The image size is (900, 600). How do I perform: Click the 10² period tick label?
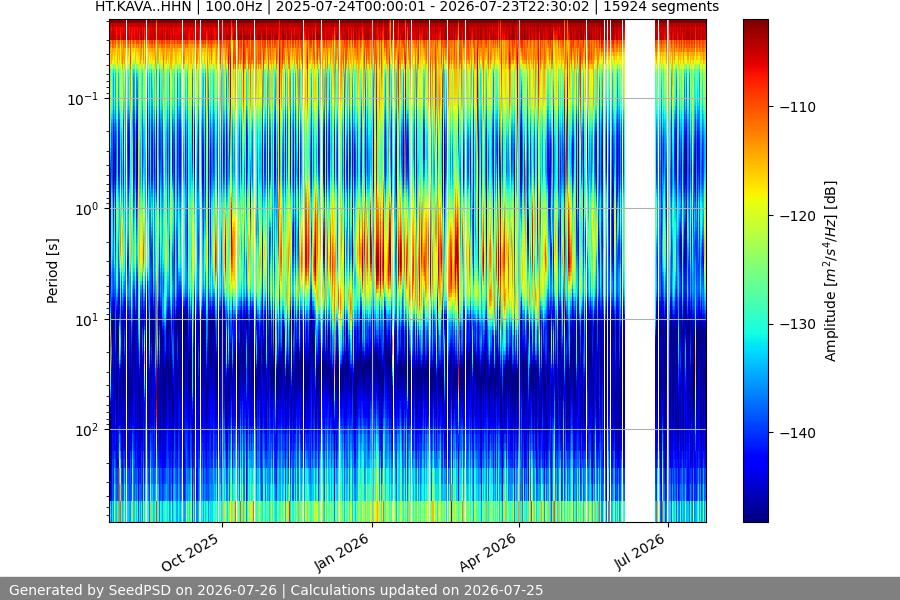click(x=86, y=430)
